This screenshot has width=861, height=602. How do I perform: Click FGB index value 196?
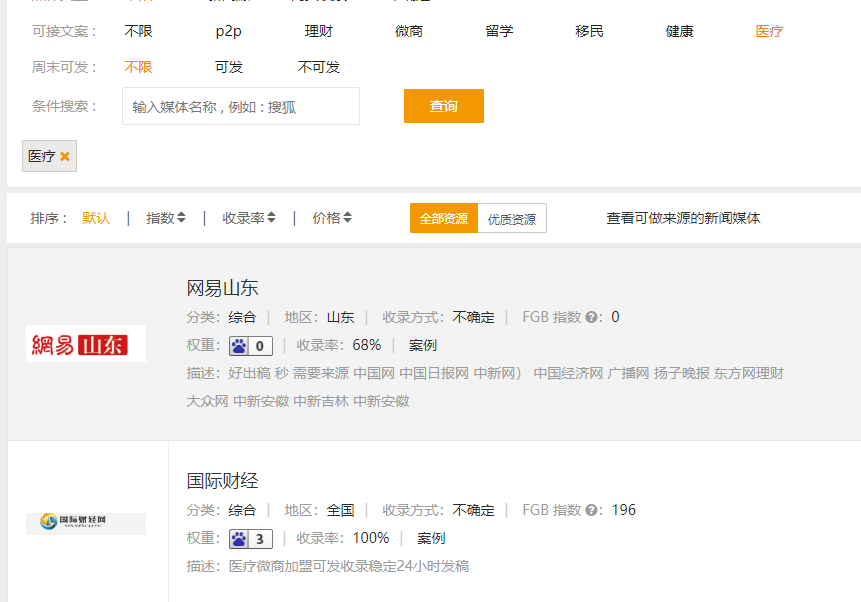click(x=624, y=510)
